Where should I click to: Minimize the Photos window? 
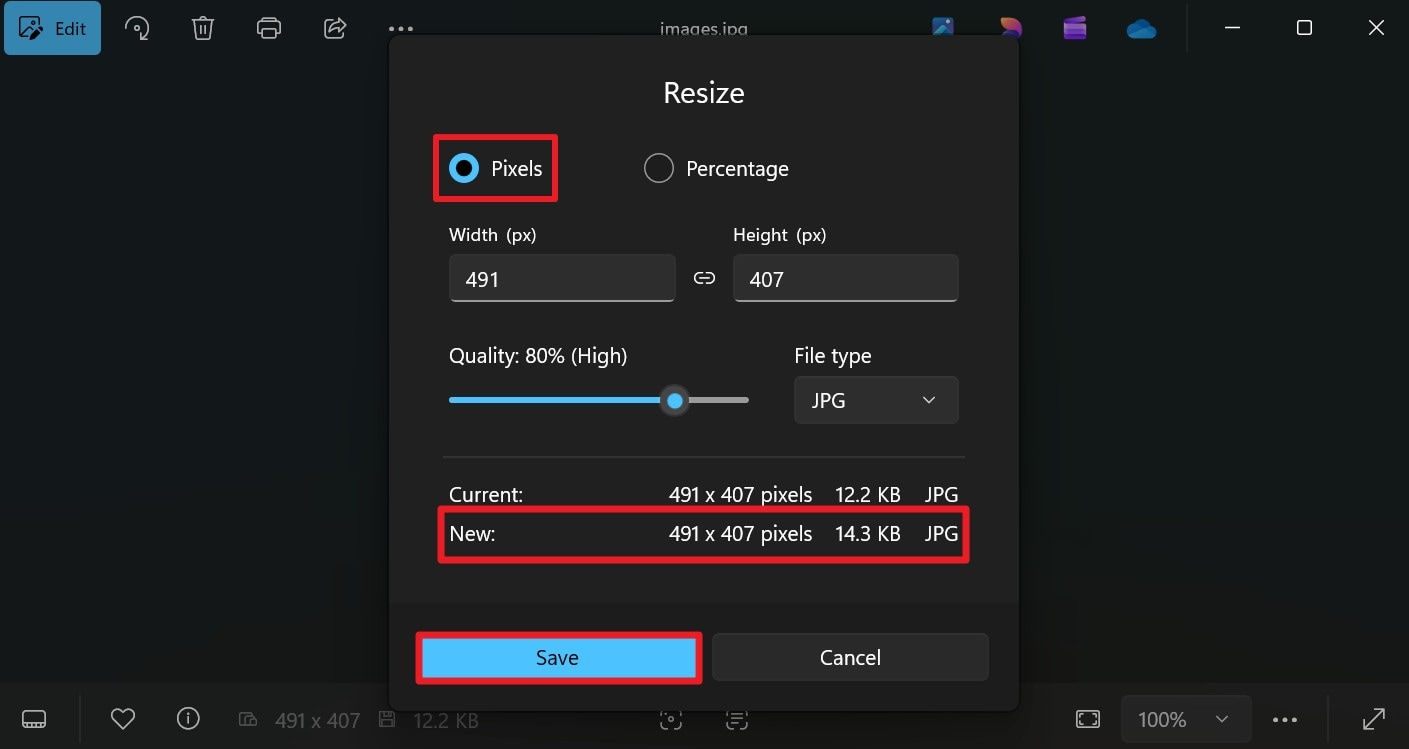tap(1233, 28)
